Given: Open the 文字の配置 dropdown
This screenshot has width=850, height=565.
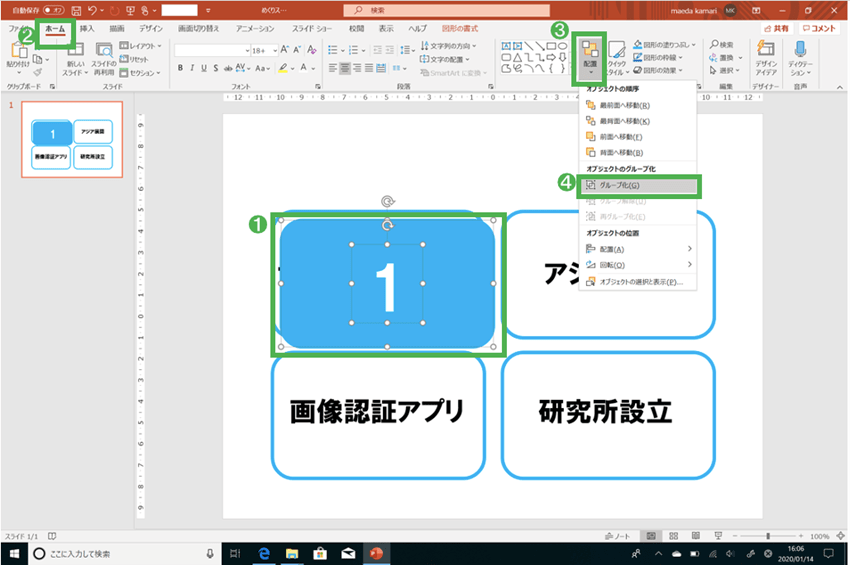Looking at the screenshot, I should coord(445,59).
